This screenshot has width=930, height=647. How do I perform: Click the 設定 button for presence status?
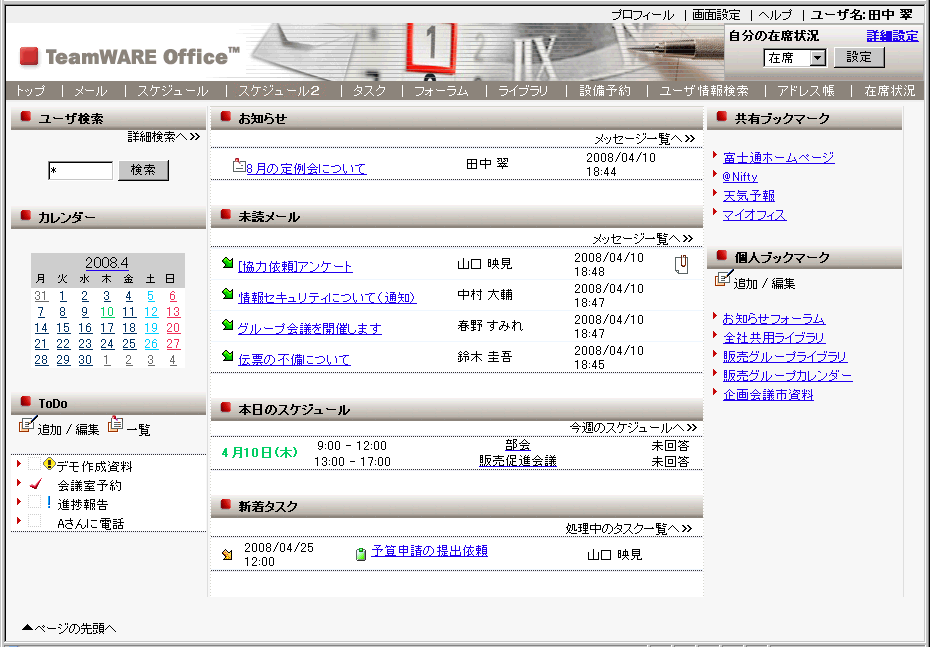[859, 58]
